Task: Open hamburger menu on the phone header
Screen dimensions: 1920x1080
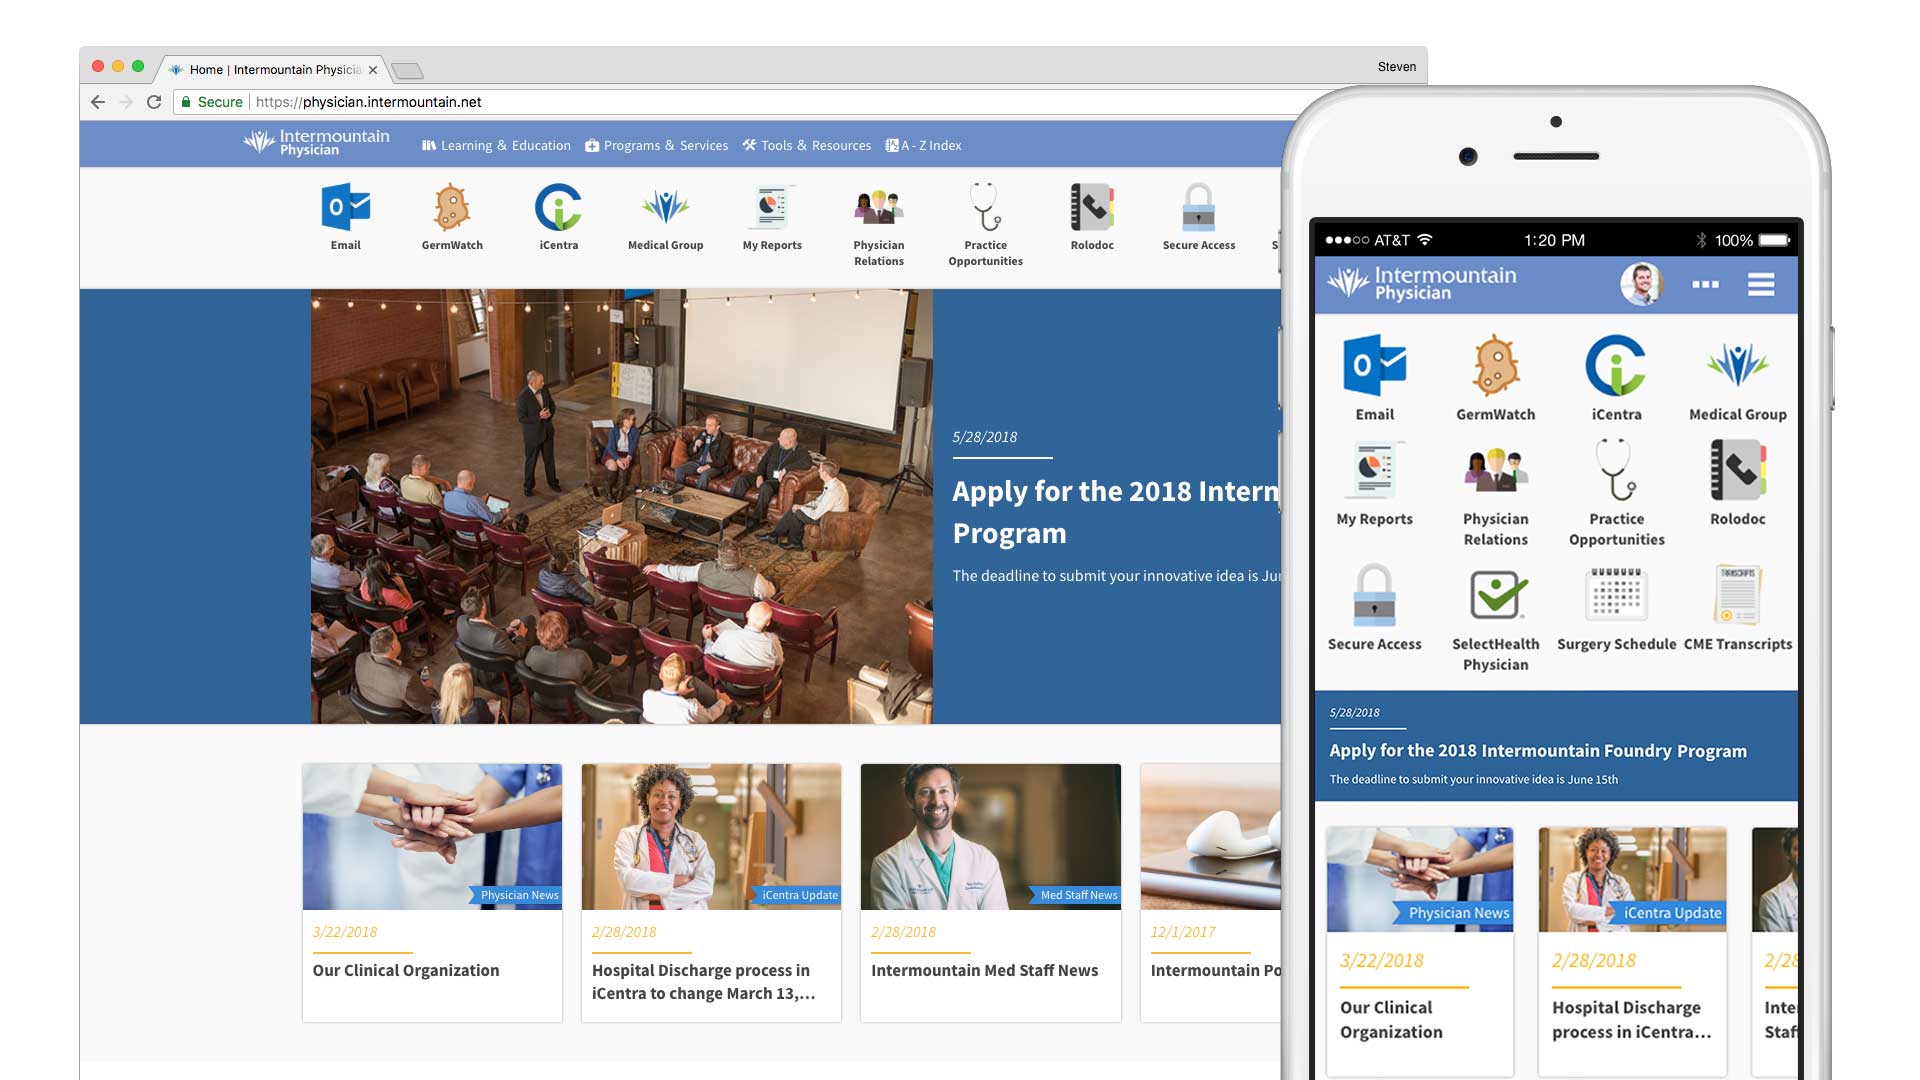Action: point(1761,285)
